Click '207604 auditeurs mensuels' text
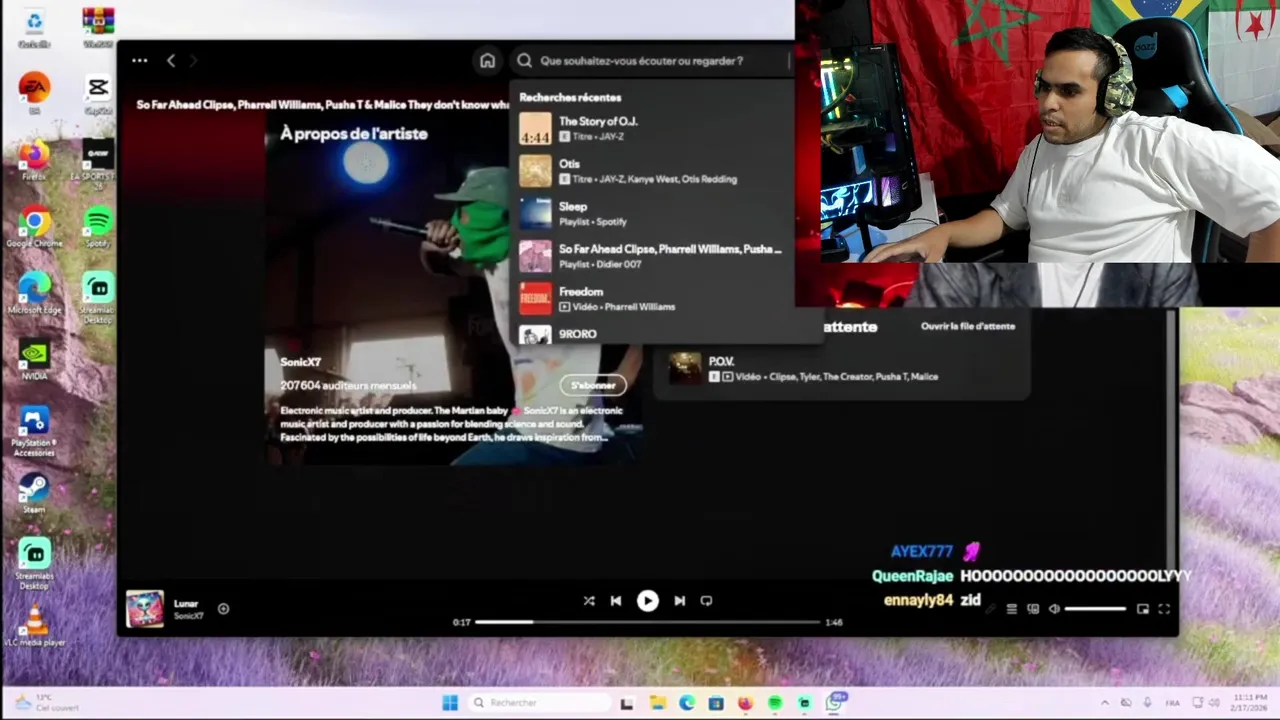This screenshot has height=720, width=1280. coord(348,385)
